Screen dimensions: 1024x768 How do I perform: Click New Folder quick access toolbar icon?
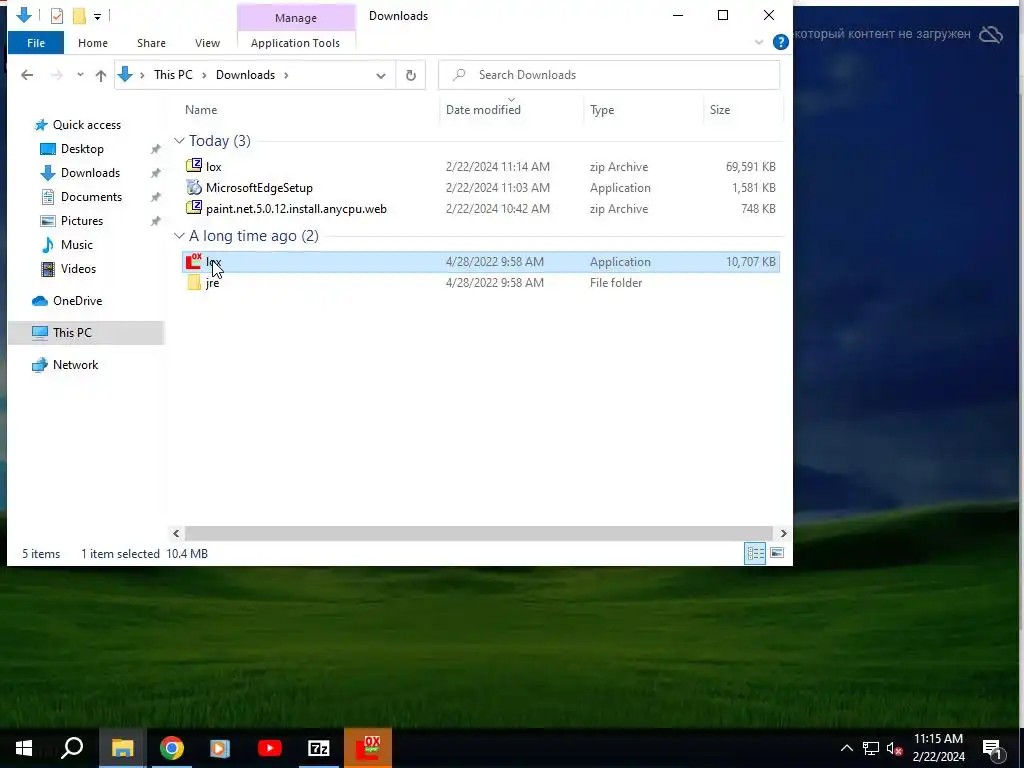pos(79,16)
